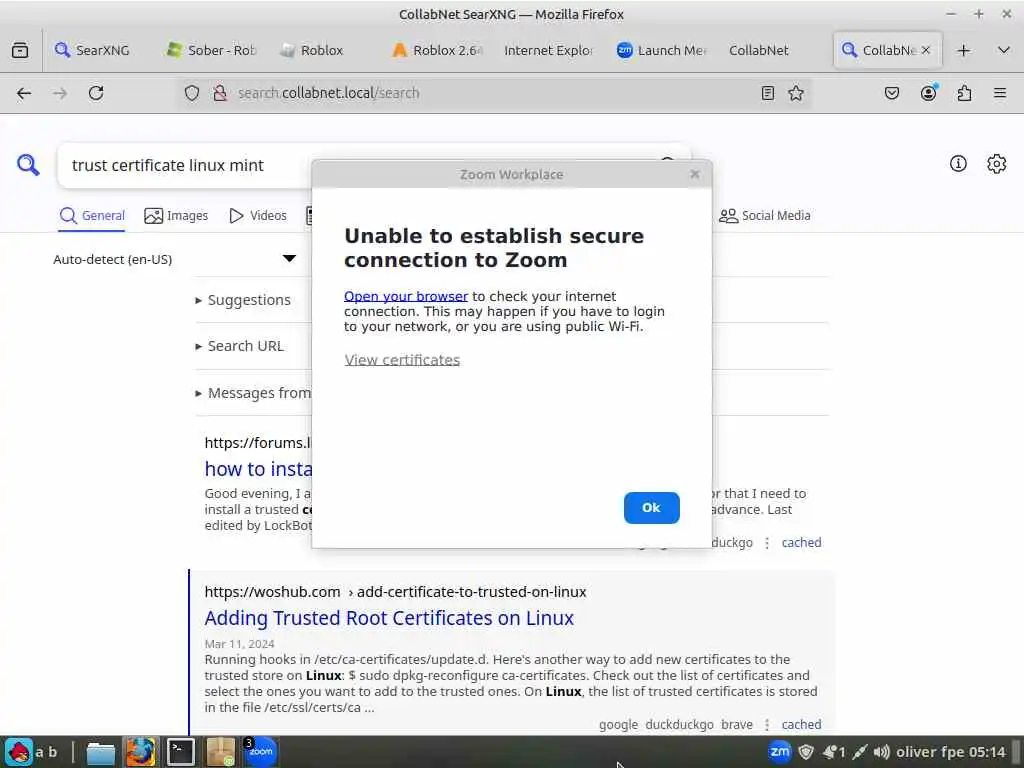
Task: Open cached link for forum result
Action: point(801,542)
